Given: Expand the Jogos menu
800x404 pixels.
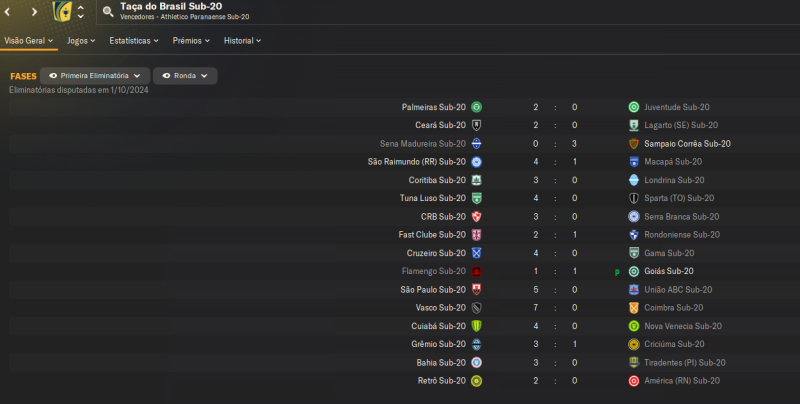Looking at the screenshot, I should coord(81,41).
